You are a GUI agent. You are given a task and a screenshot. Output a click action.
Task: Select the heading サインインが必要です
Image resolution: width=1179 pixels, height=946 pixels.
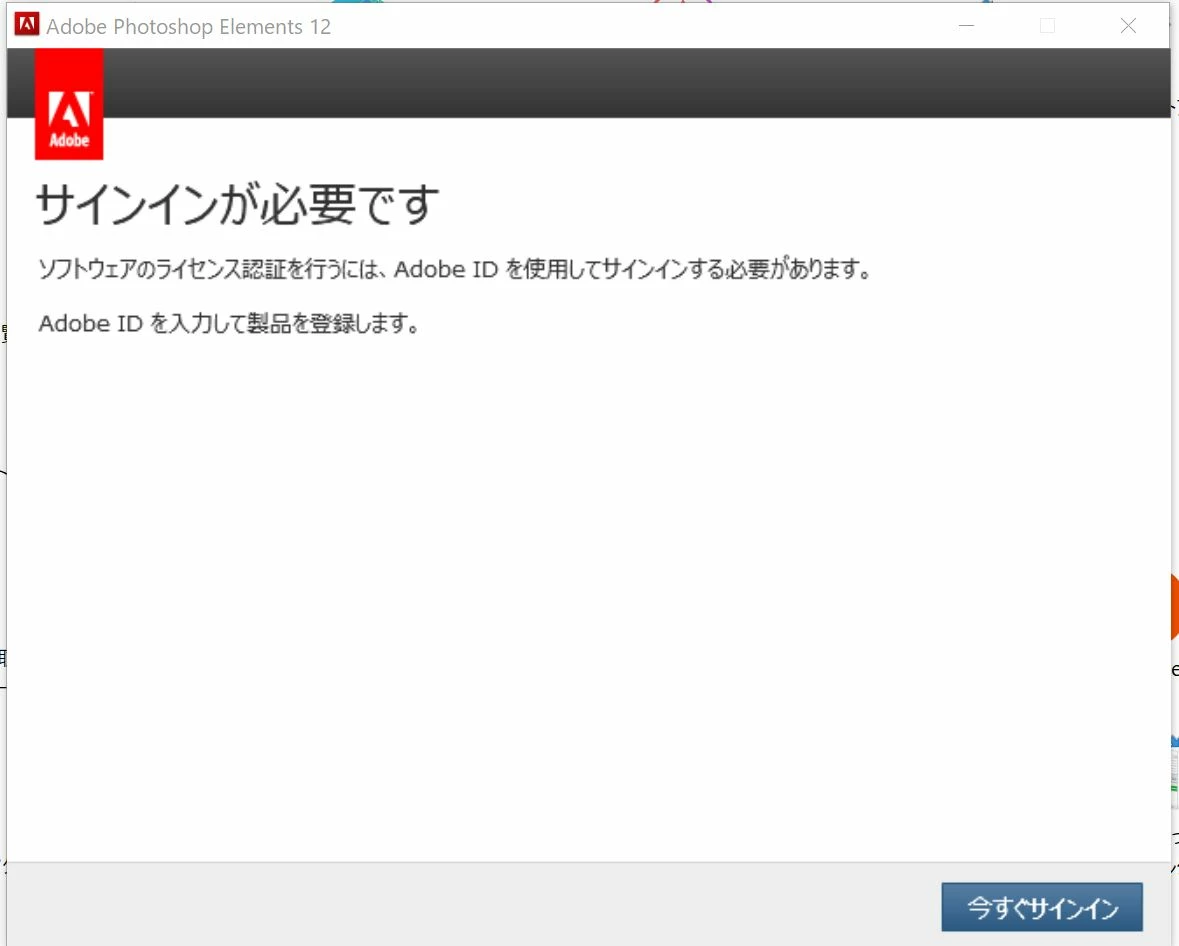point(238,205)
